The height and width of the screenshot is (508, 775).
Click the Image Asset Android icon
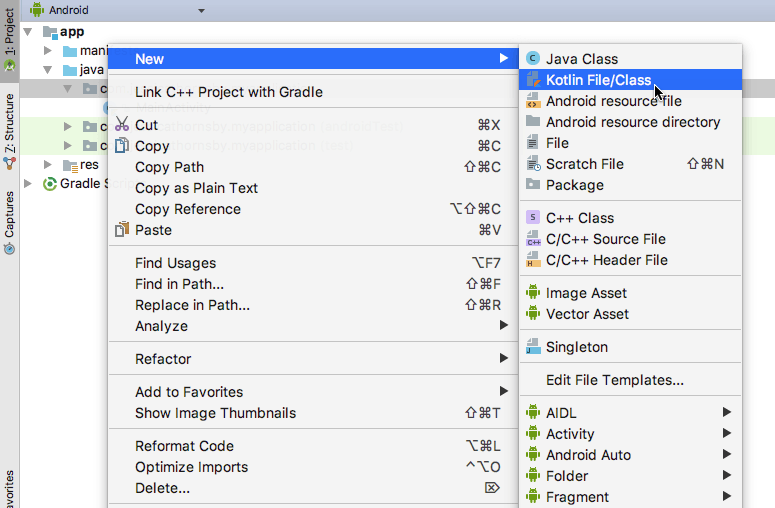point(533,293)
